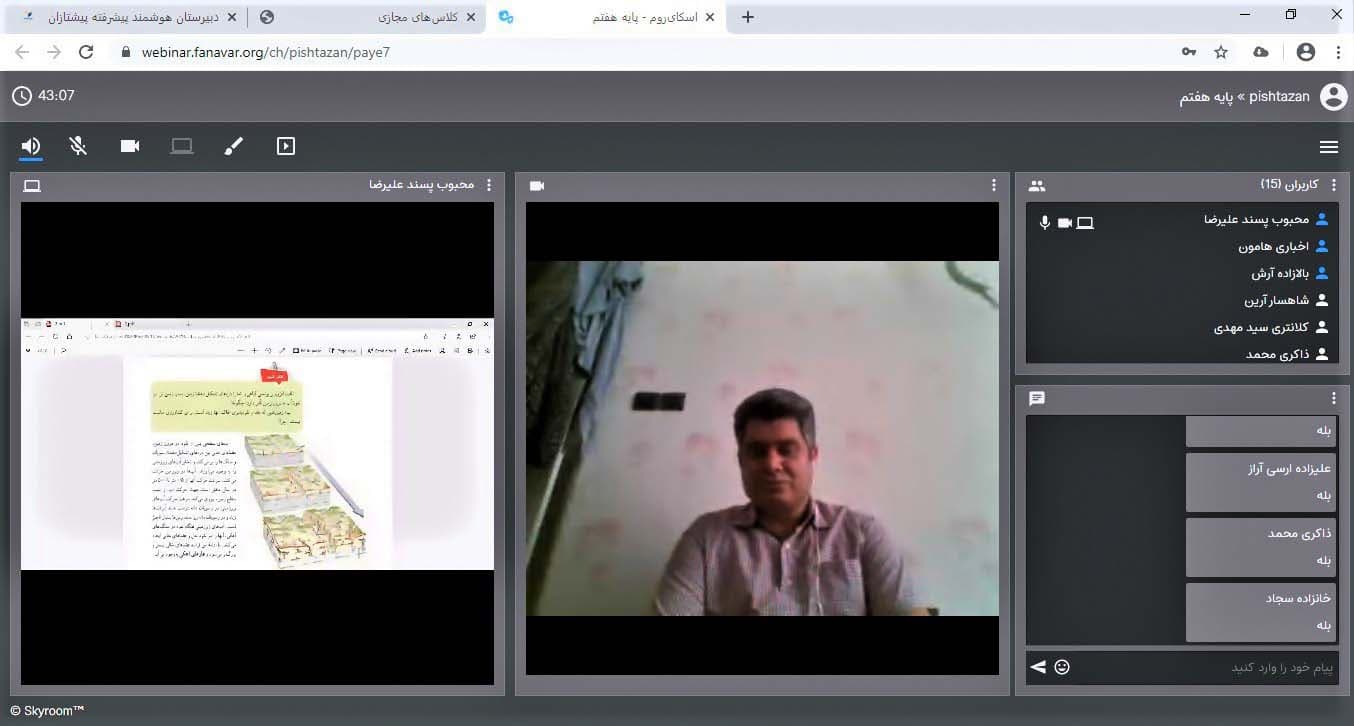This screenshot has width=1354, height=726.
Task: Unmute the microphone in the toolbar
Action: [78, 146]
